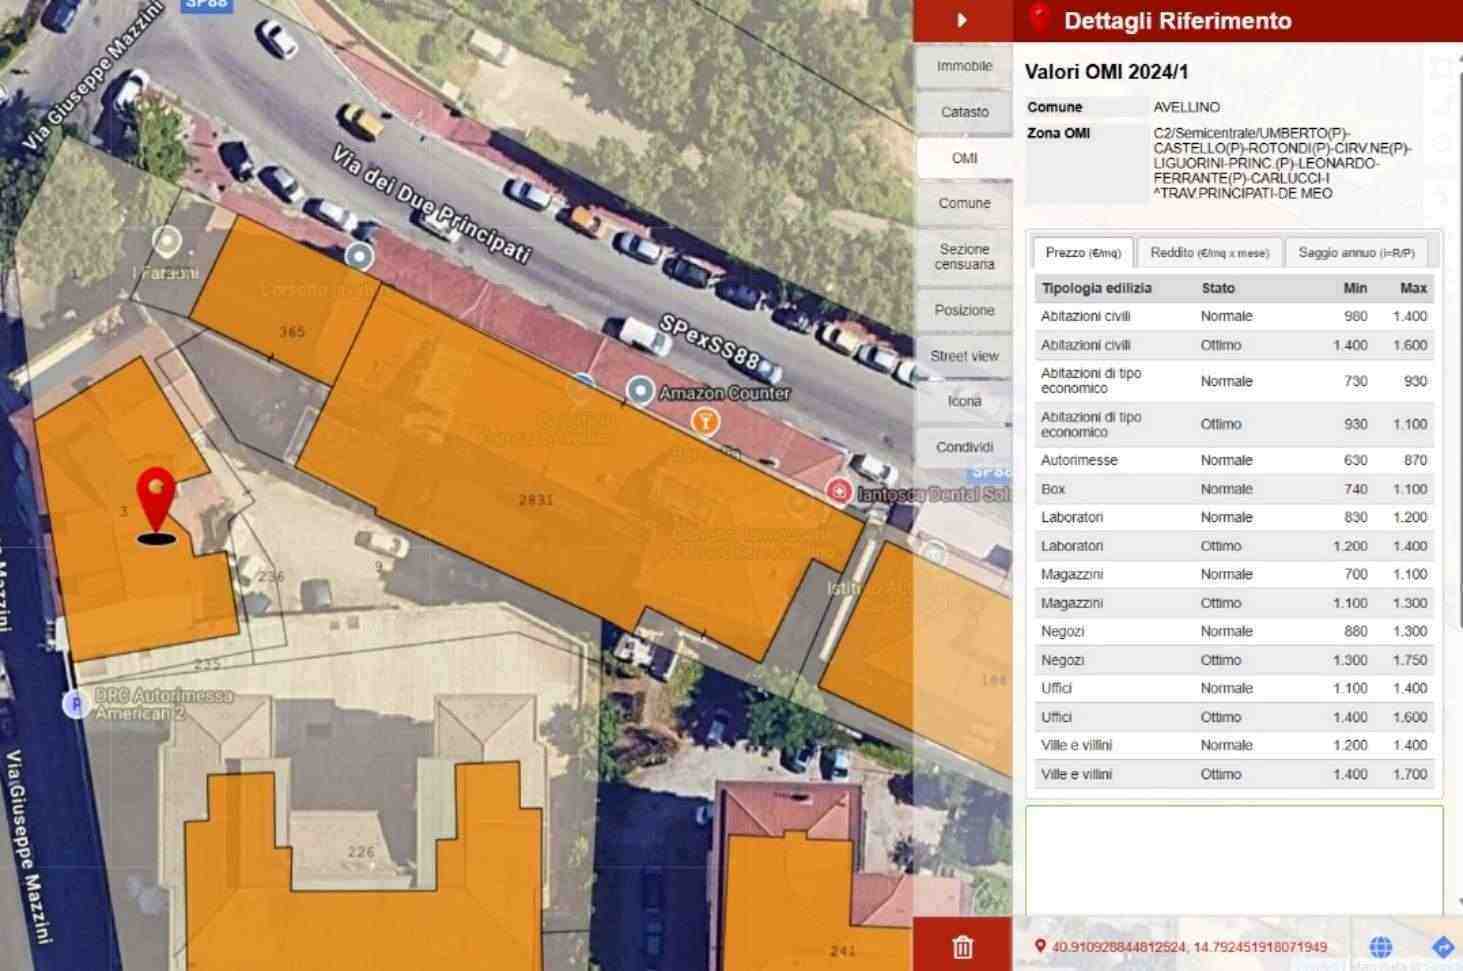Click the red location pin on the map
Viewport: 1463px width, 971px height.
(x=156, y=496)
